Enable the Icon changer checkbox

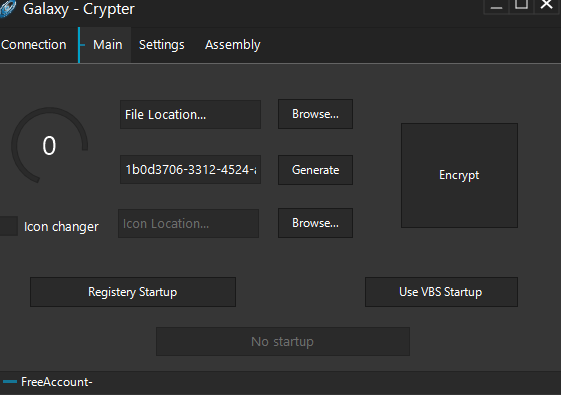tap(9, 226)
